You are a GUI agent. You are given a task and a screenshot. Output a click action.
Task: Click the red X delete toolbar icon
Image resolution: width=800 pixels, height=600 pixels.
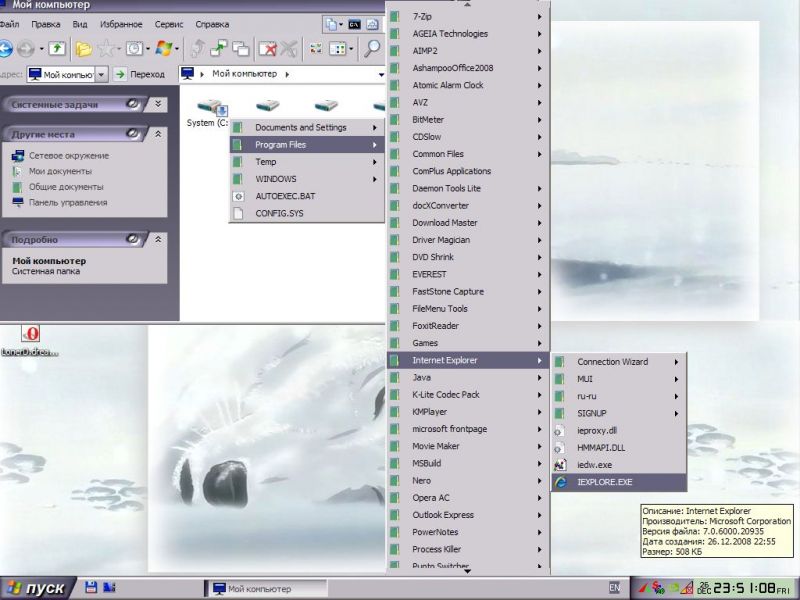267,48
